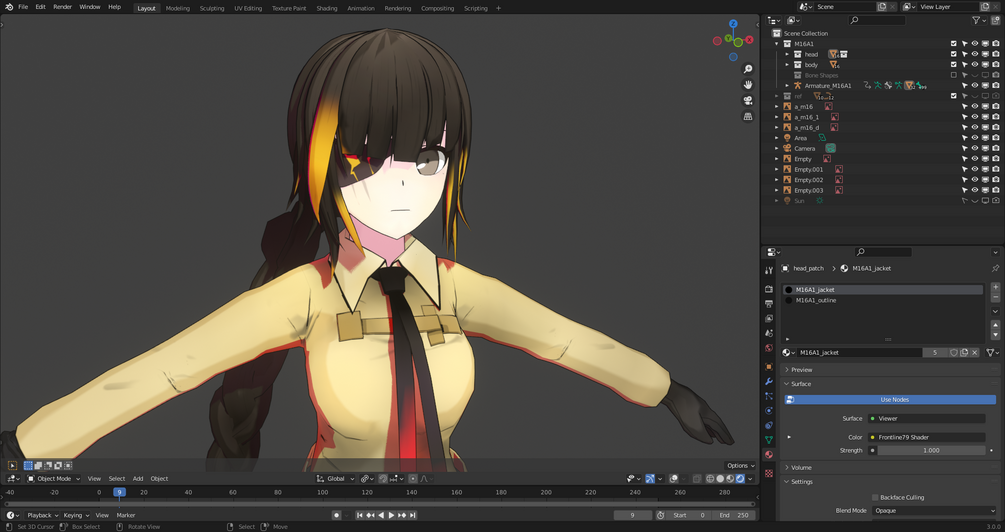Open the Modifier wrench properties tab
The height and width of the screenshot is (532, 1005).
pyautogui.click(x=769, y=381)
